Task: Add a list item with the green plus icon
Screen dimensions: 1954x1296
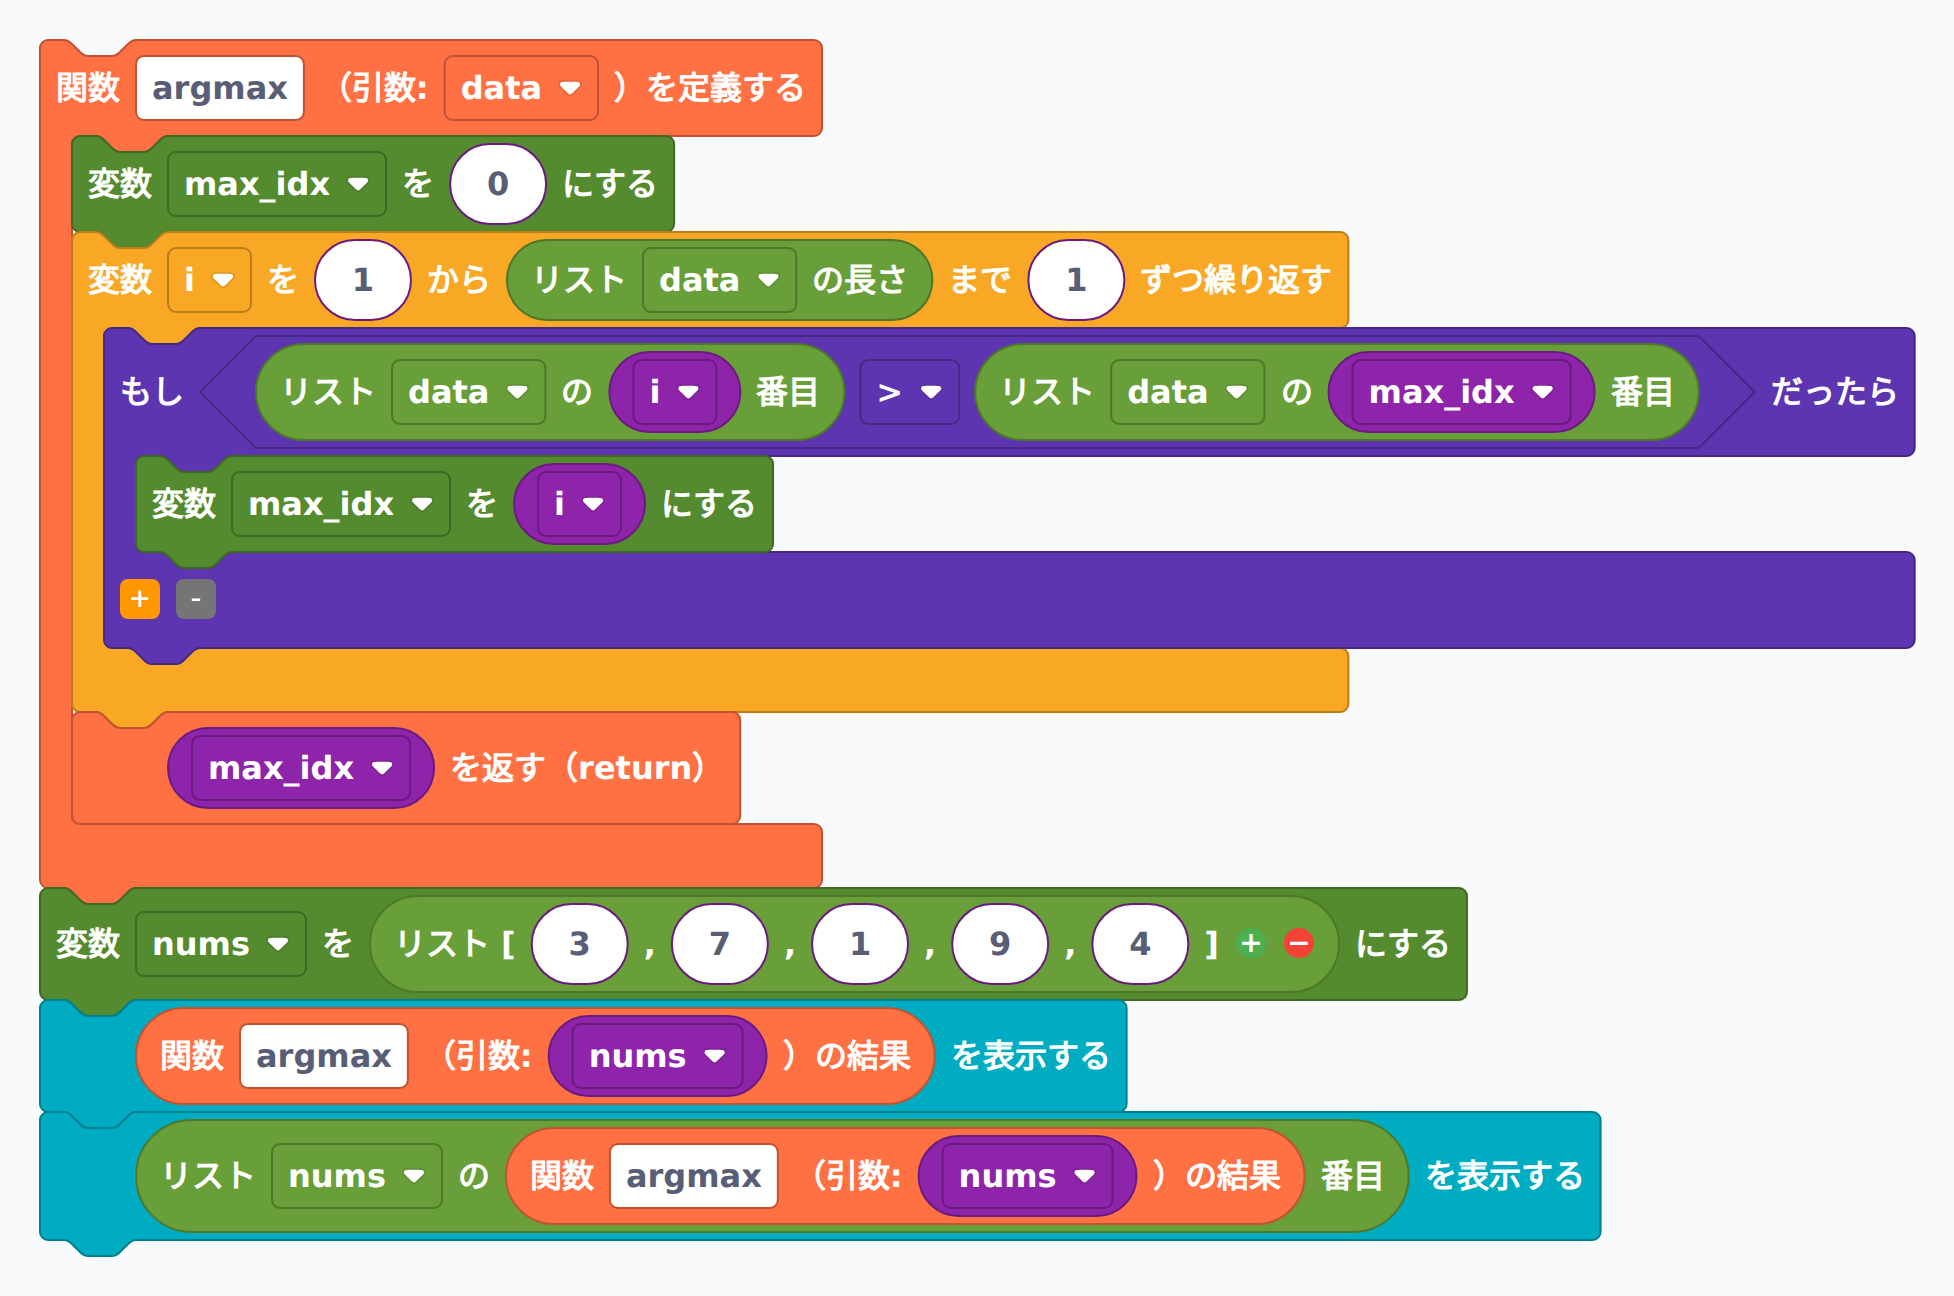Action: point(1250,943)
